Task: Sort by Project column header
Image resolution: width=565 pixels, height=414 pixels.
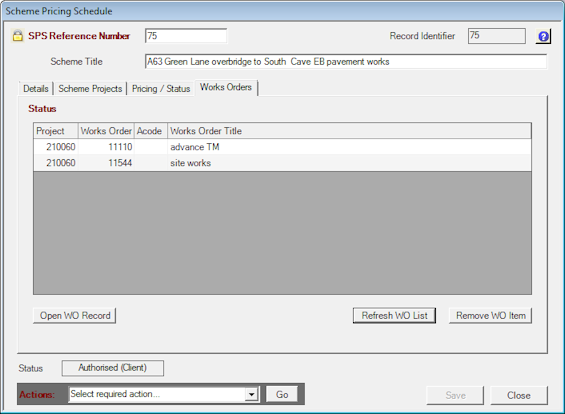Action: [56, 131]
